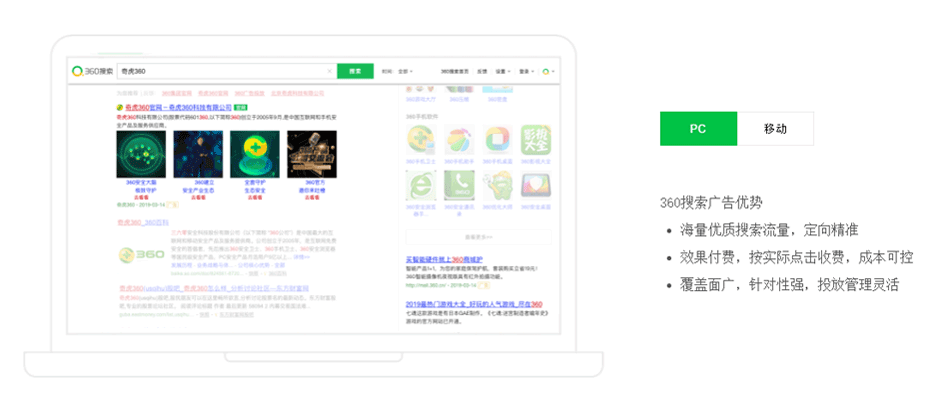Click the green 官网 badge

point(240,107)
